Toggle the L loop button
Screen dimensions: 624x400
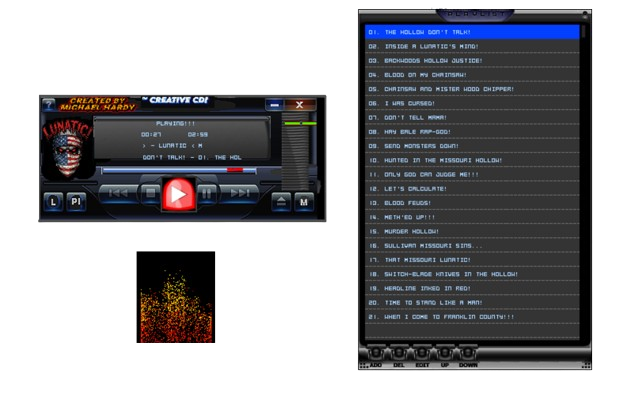[53, 201]
